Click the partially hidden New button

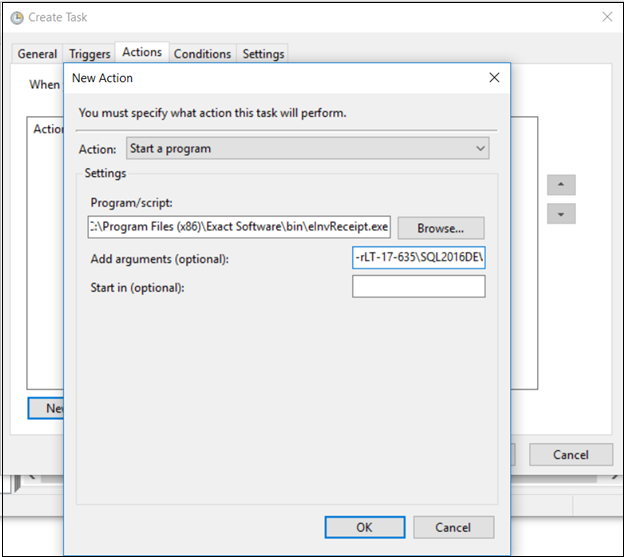click(x=46, y=408)
